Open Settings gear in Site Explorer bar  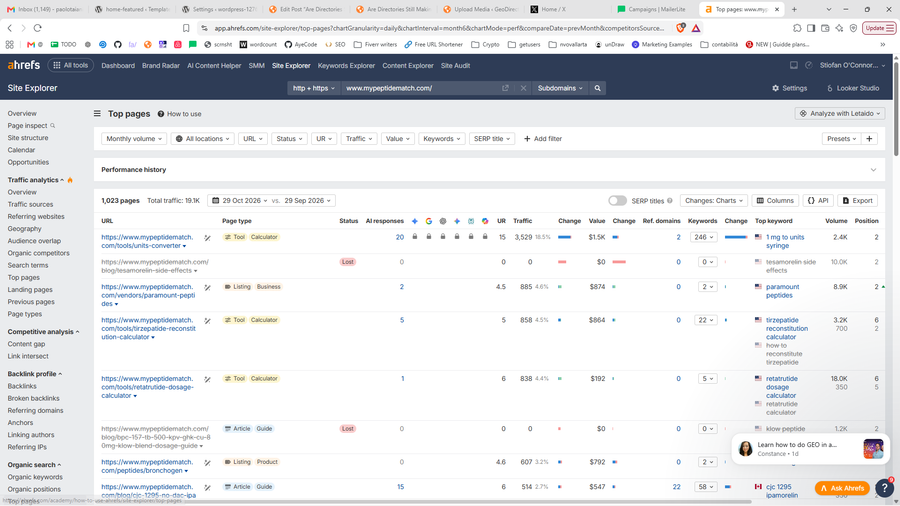(790, 88)
